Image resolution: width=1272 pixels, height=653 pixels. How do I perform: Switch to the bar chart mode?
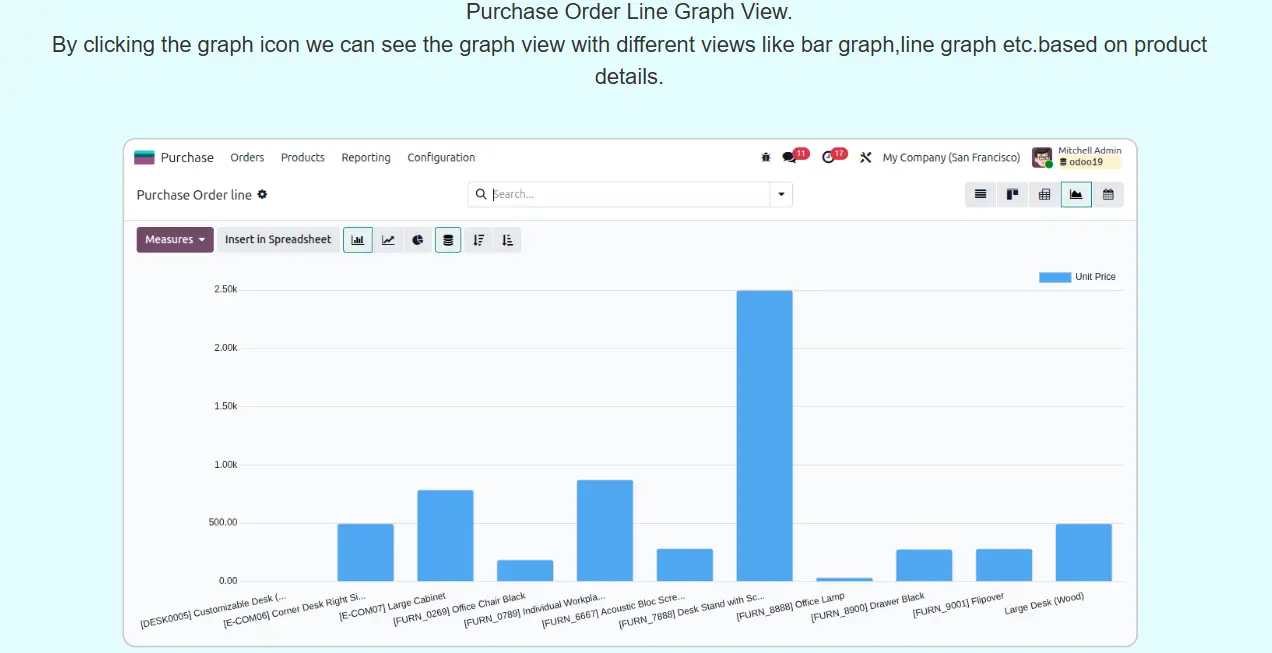pyautogui.click(x=358, y=240)
